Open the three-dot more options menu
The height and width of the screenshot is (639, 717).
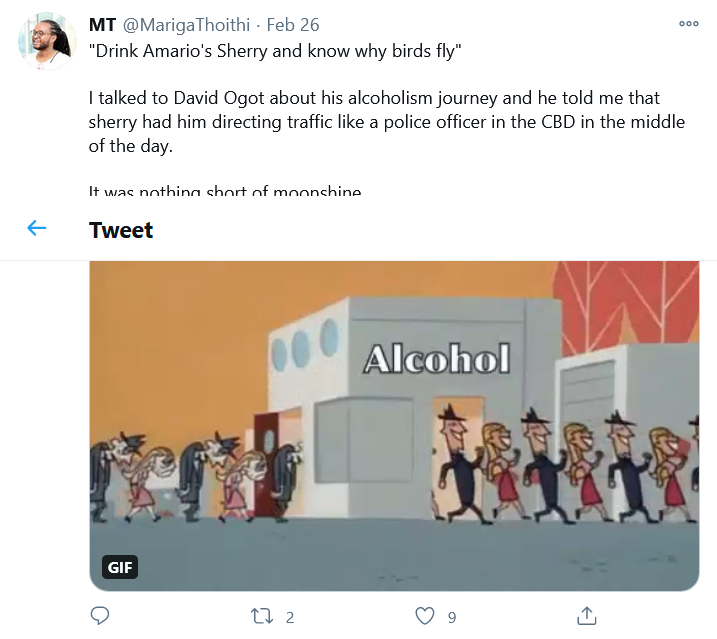pyautogui.click(x=689, y=24)
